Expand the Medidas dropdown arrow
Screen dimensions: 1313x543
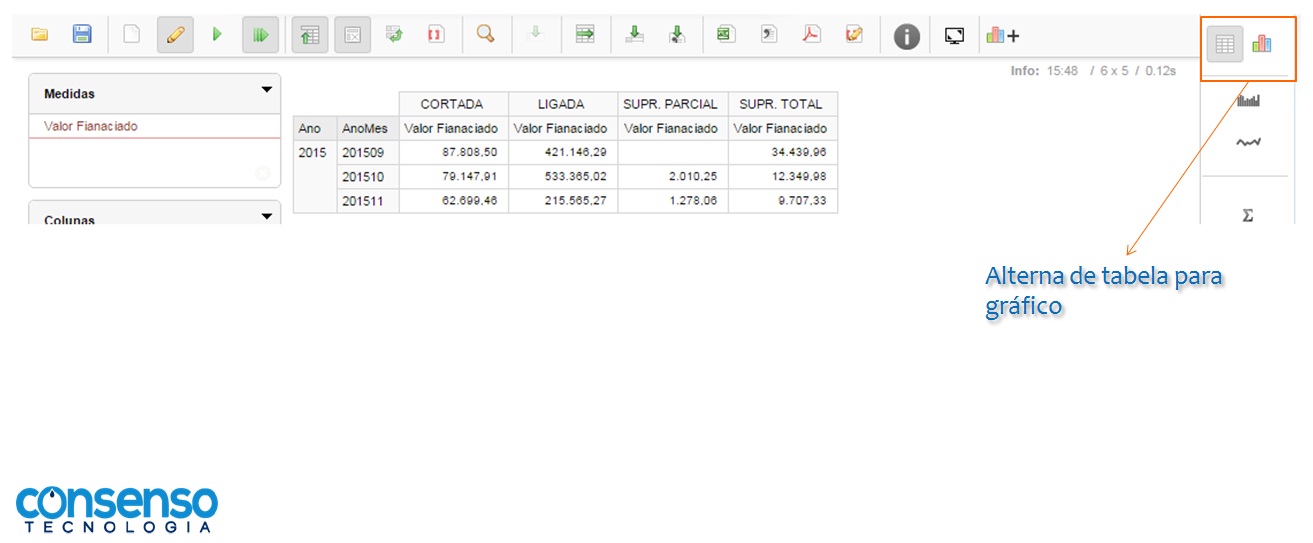click(x=266, y=90)
